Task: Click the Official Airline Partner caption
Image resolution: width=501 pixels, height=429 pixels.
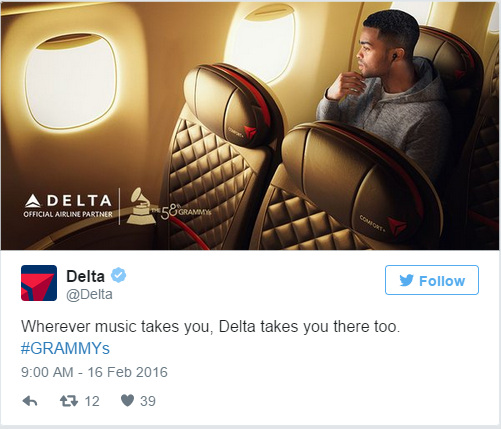Action: (x=68, y=214)
